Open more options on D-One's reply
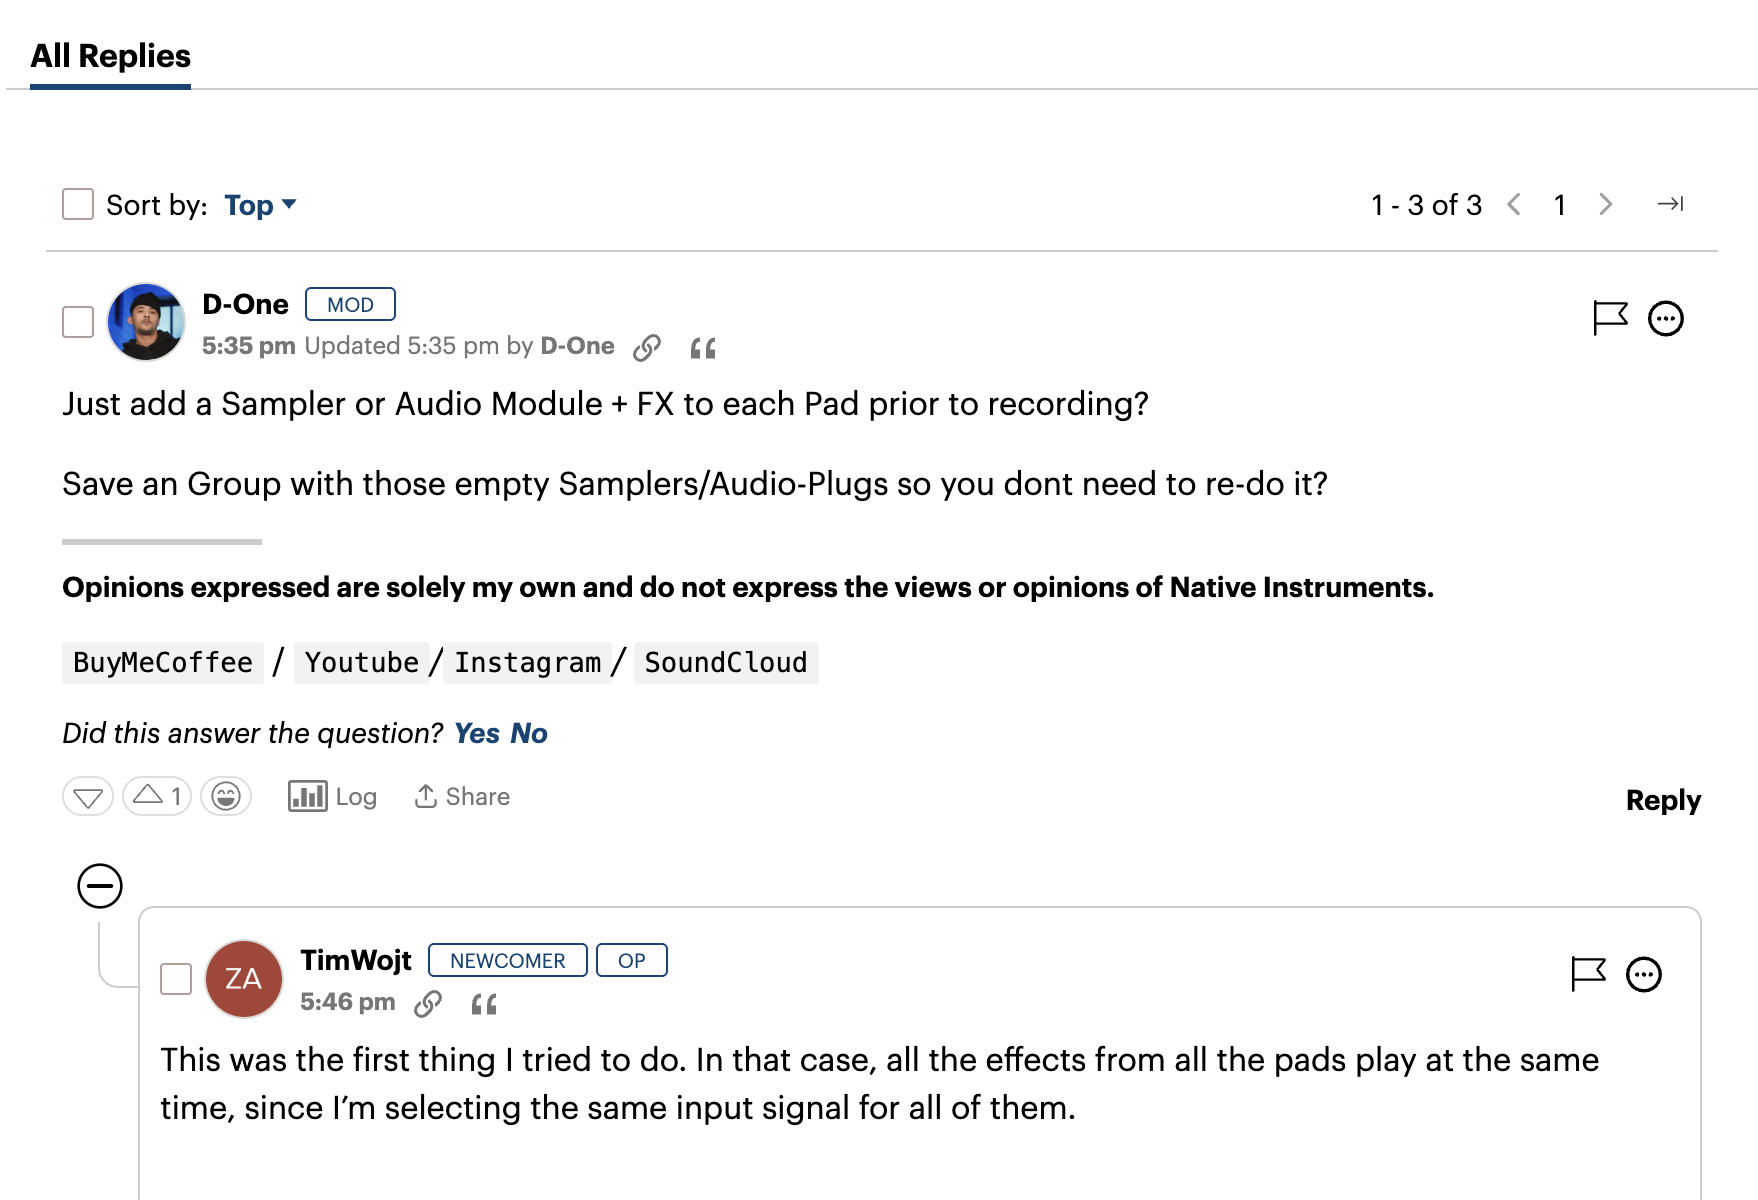 pos(1666,319)
